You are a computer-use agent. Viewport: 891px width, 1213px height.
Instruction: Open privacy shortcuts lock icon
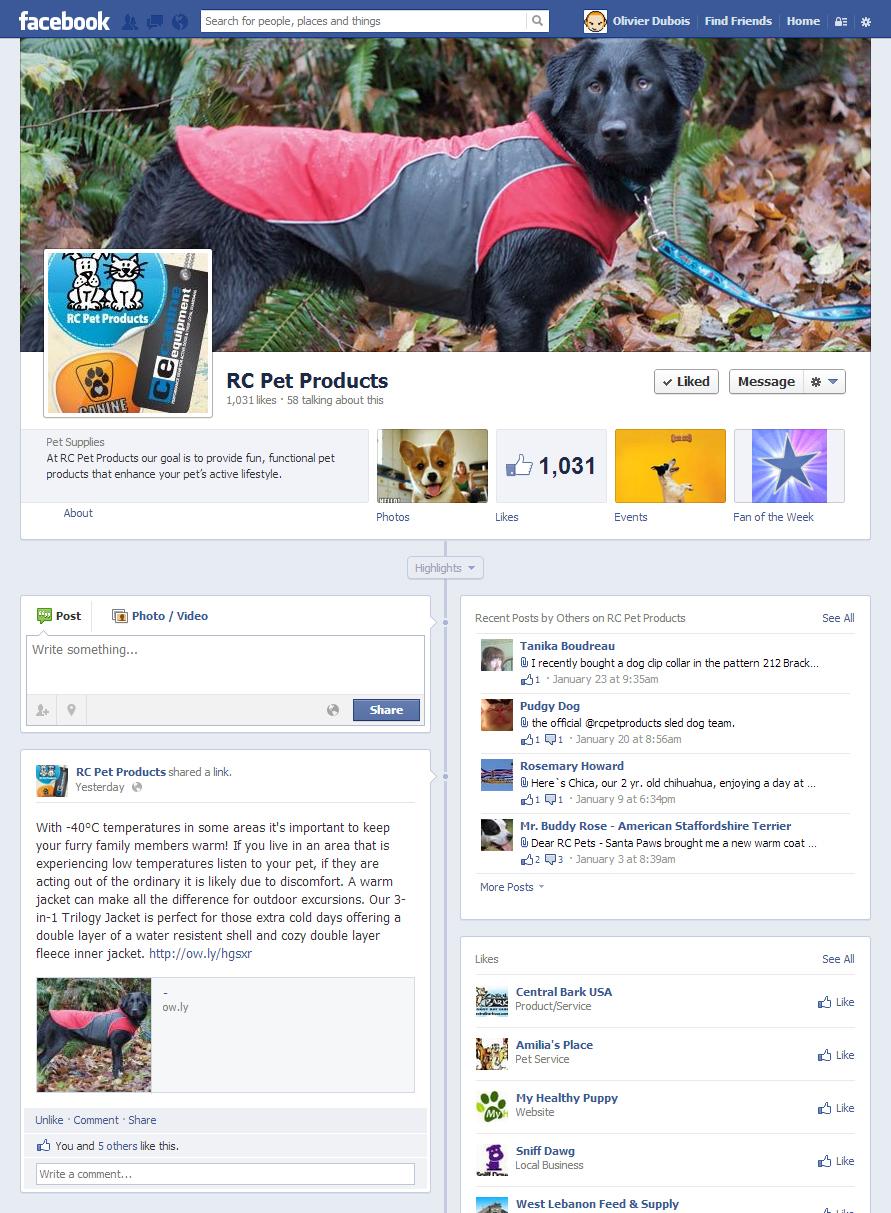tap(841, 21)
